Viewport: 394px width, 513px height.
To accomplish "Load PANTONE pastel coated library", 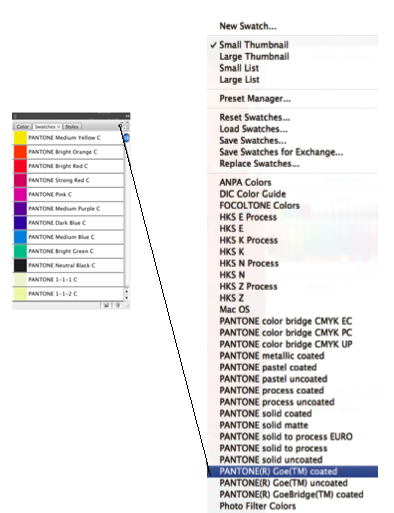I will [x=268, y=367].
